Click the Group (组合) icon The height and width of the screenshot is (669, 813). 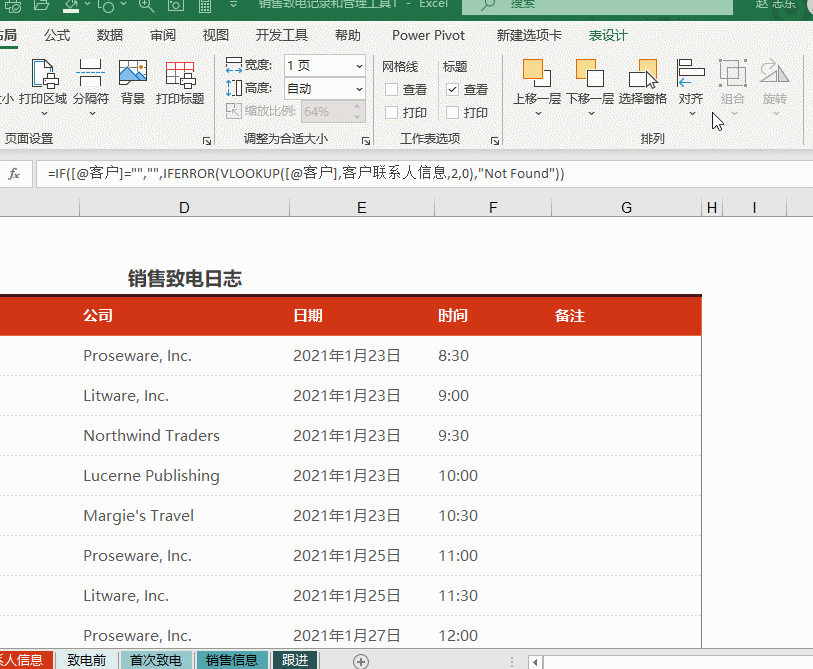733,73
